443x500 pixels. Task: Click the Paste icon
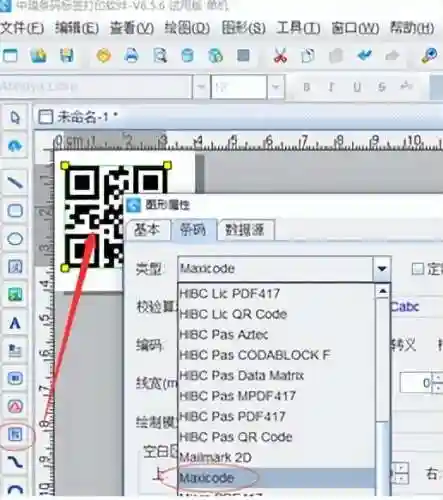tap(336, 56)
